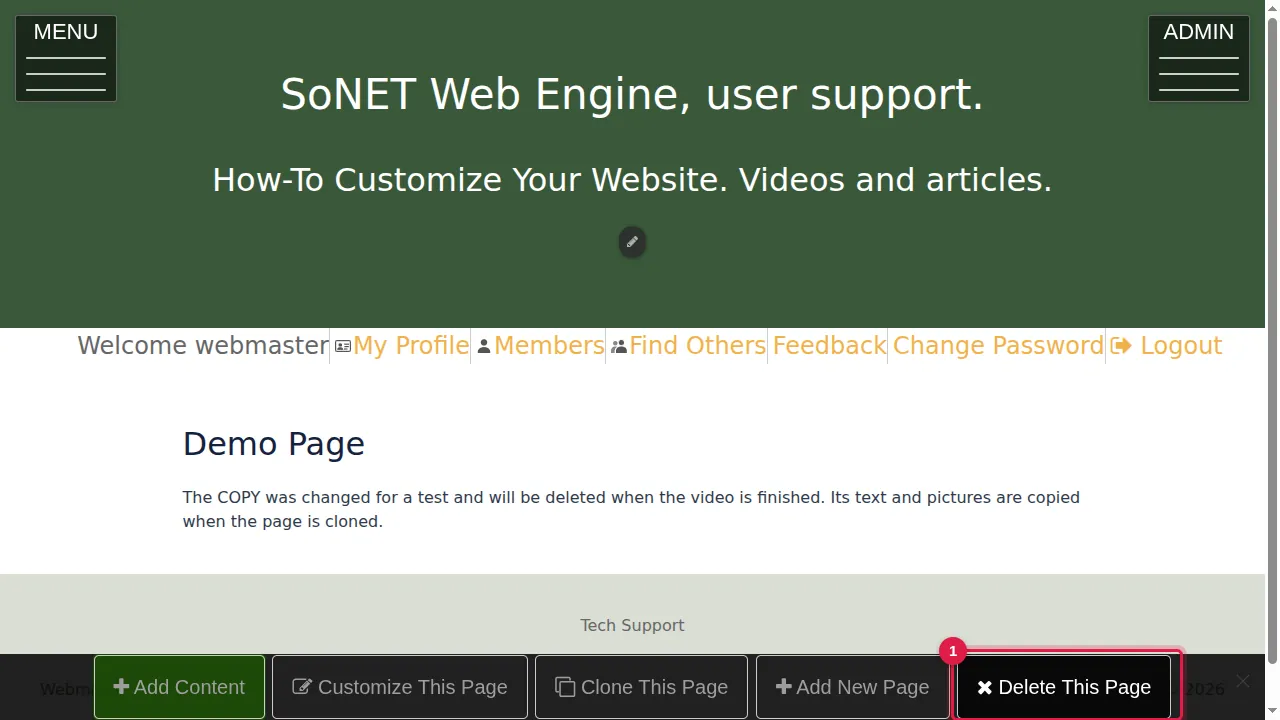Click Clone This Page button
This screenshot has width=1280, height=720.
click(641, 687)
